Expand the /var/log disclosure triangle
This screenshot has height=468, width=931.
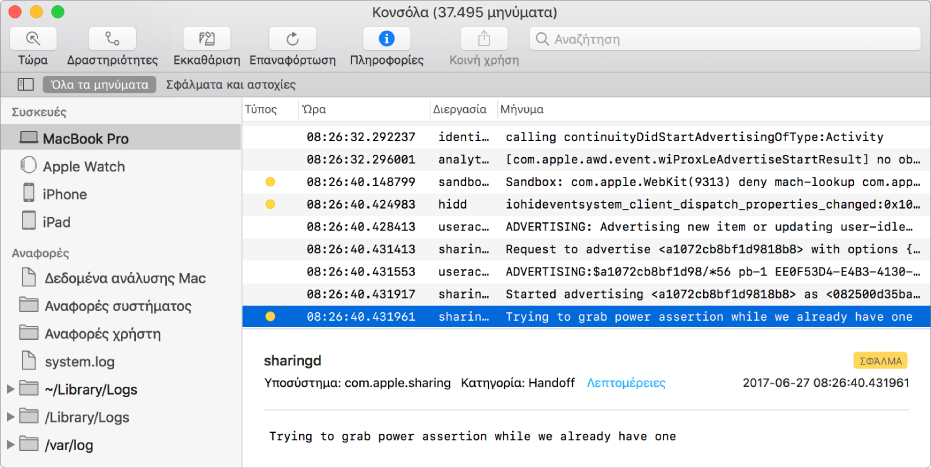pos(10,445)
